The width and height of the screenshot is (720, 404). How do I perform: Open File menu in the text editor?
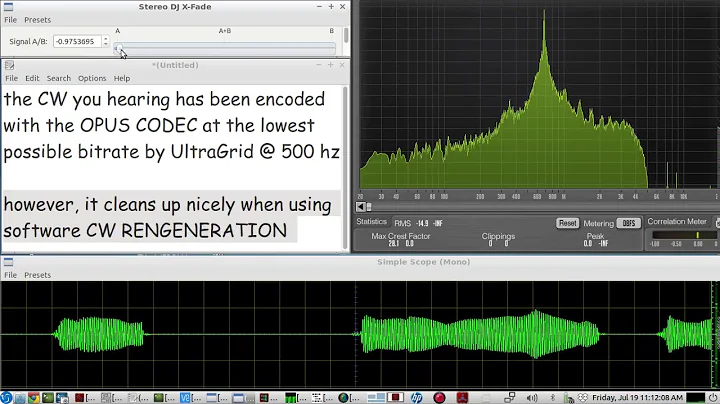coord(11,78)
